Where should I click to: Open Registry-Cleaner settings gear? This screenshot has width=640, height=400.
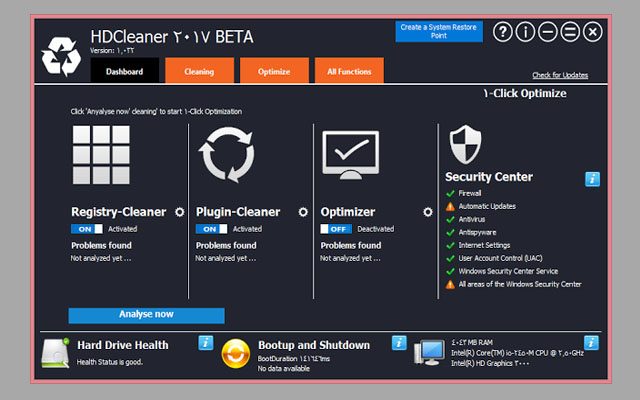click(x=179, y=212)
